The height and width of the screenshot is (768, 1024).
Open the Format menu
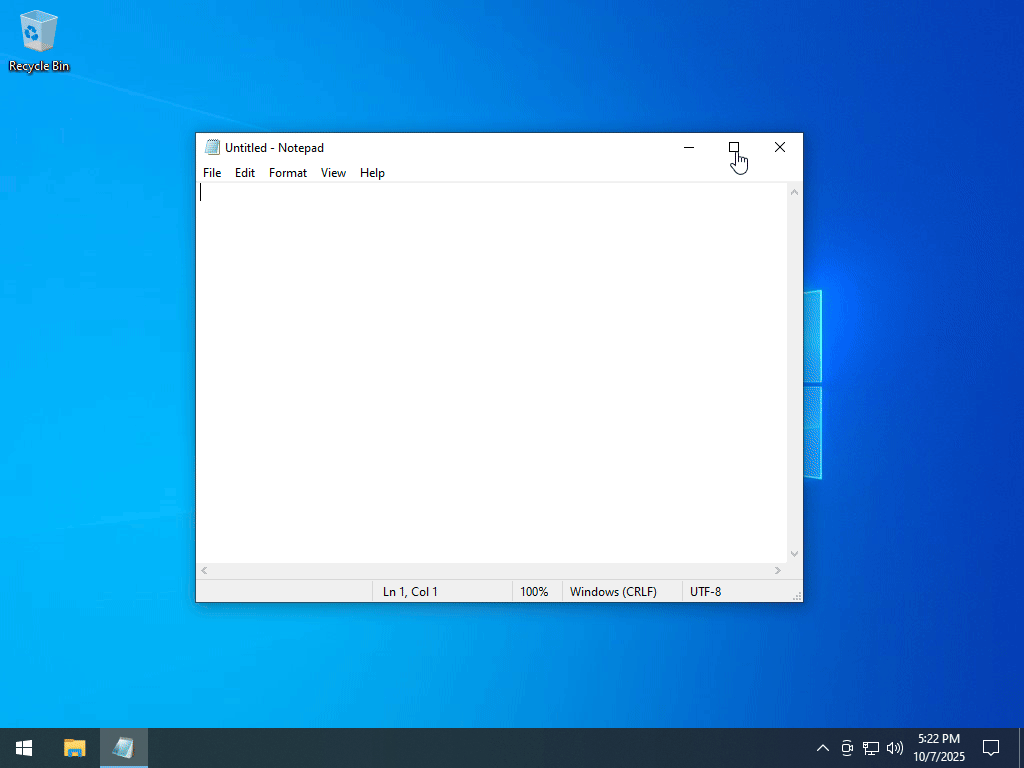pos(288,173)
